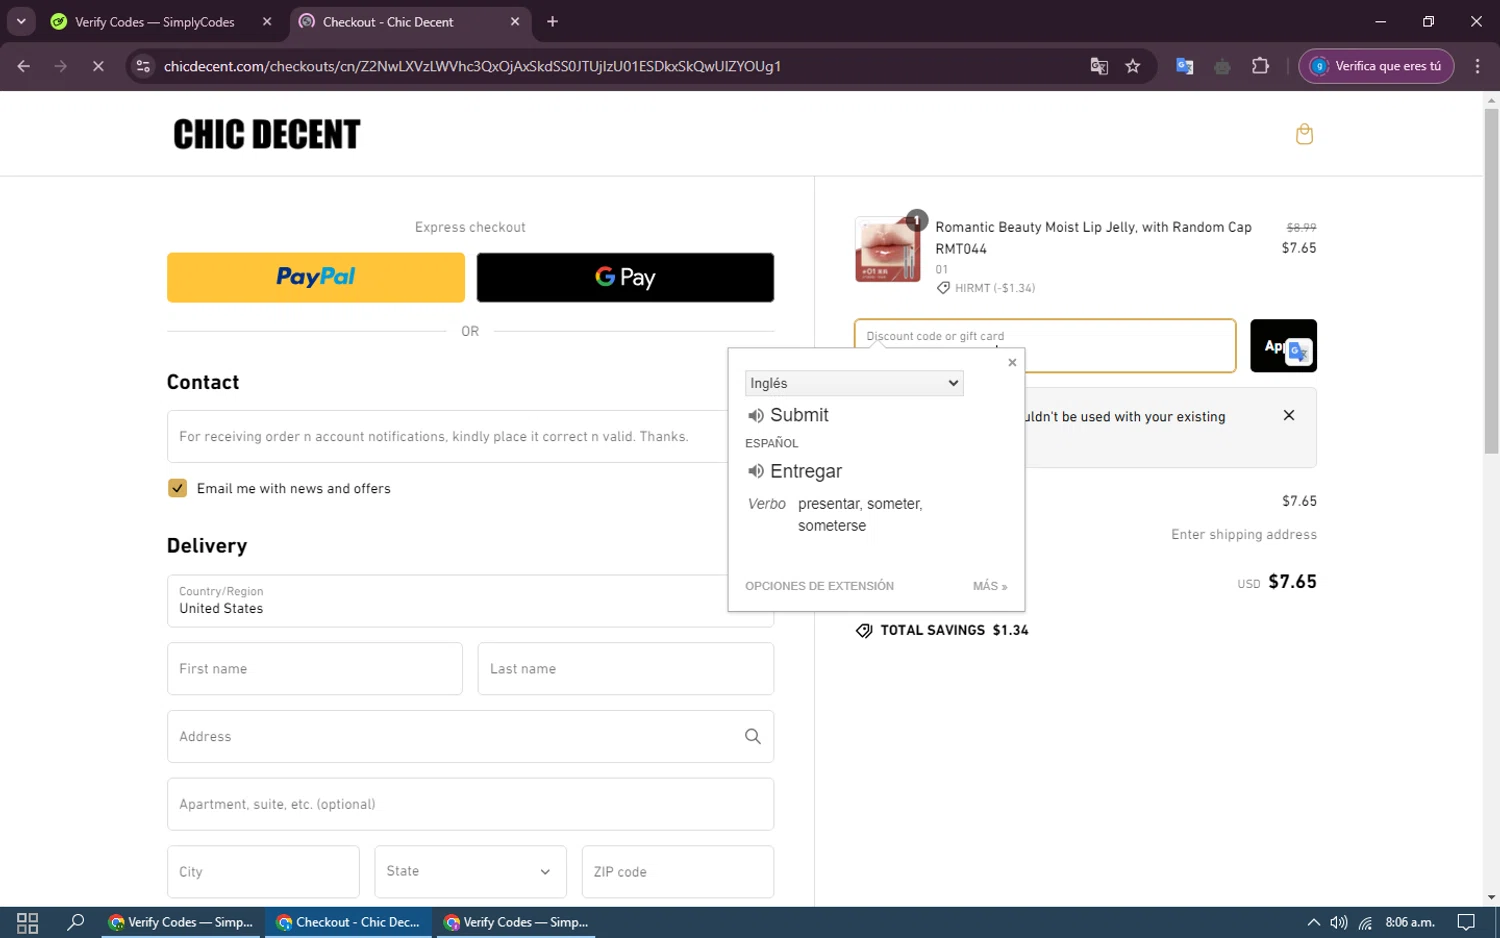Focus the Discount code or gift card field
This screenshot has height=938, width=1500.
pyautogui.click(x=1045, y=346)
